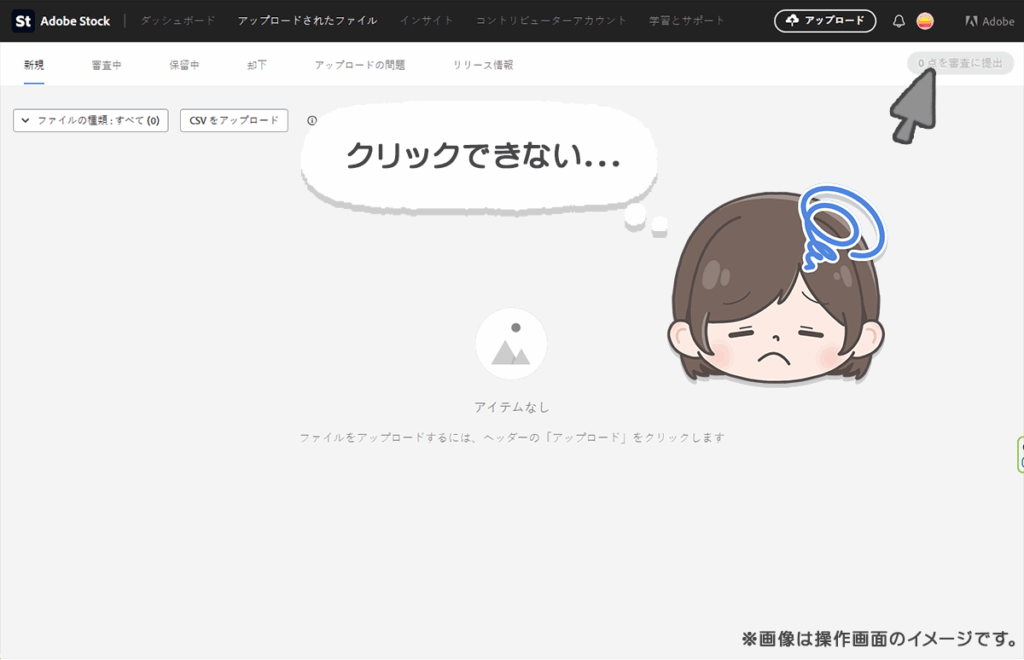Image resolution: width=1024 pixels, height=660 pixels.
Task: Click the ファイルをアップロードするには instruction text
Action: (x=512, y=437)
